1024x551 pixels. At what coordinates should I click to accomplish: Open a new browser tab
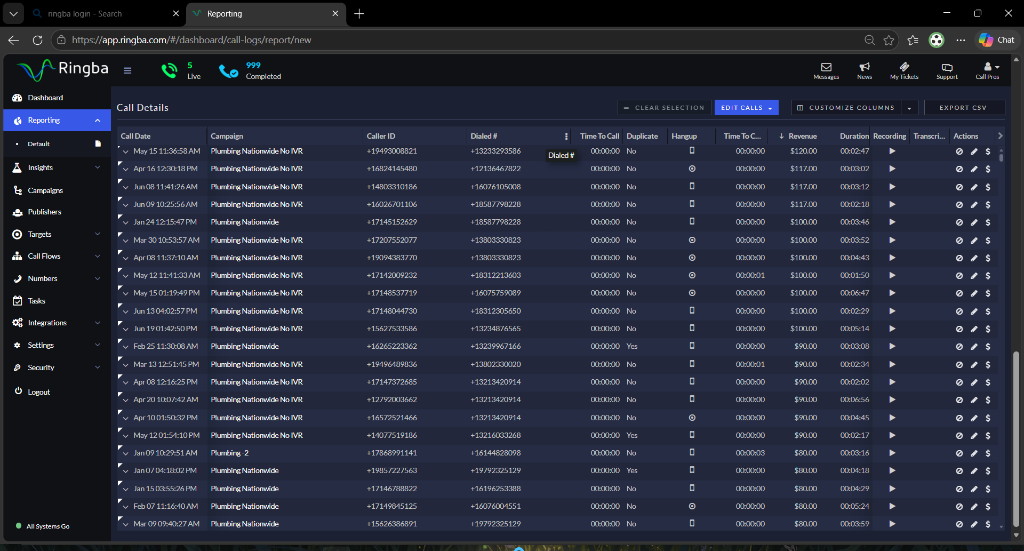point(359,14)
